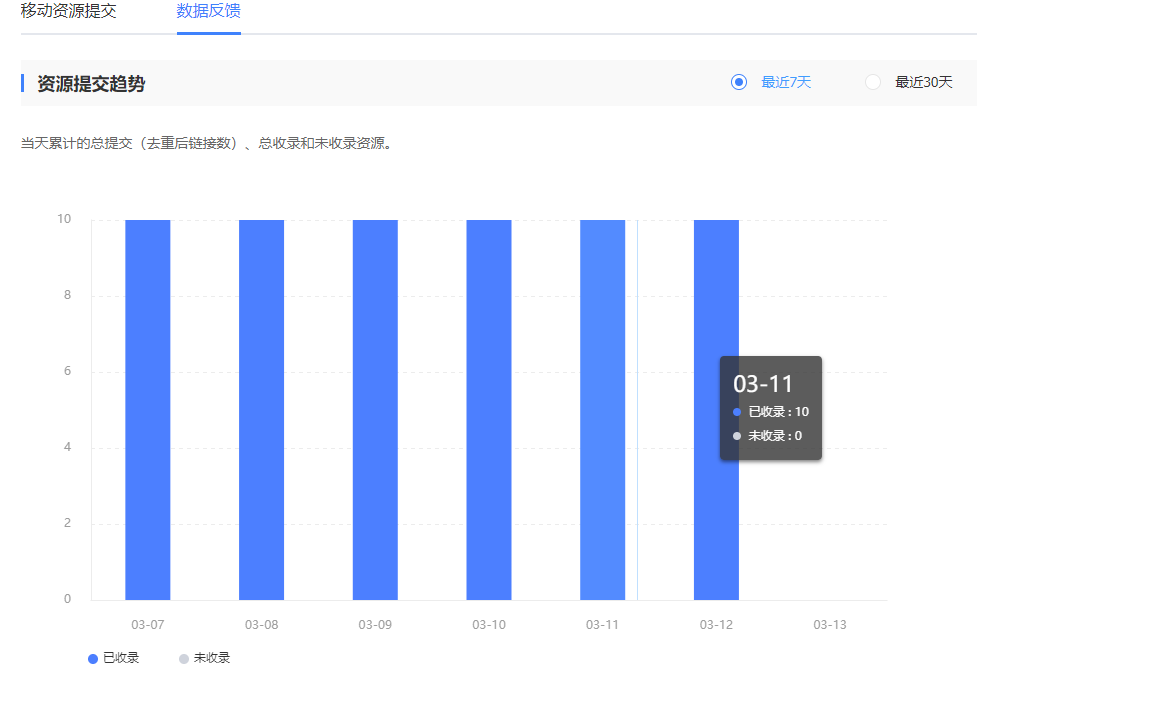The image size is (1154, 719).
Task: Click the blue accent bar beside 资源提交趋势
Action: (22, 82)
